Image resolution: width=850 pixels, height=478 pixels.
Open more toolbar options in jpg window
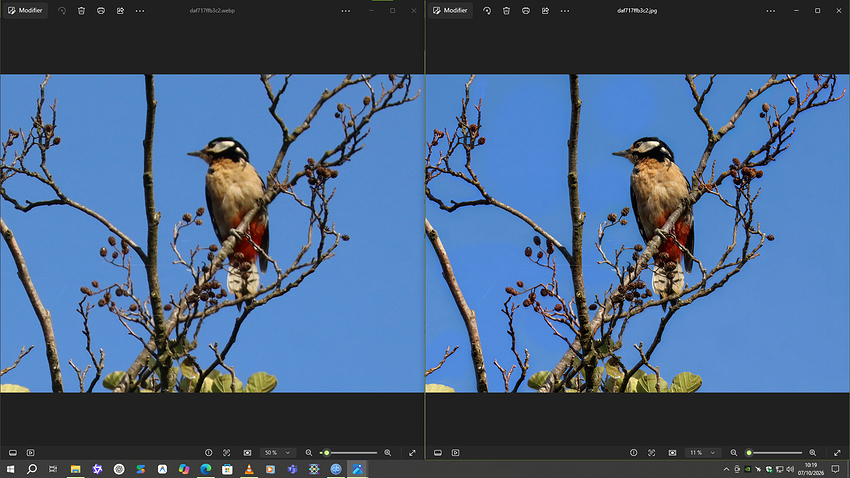[x=565, y=11]
